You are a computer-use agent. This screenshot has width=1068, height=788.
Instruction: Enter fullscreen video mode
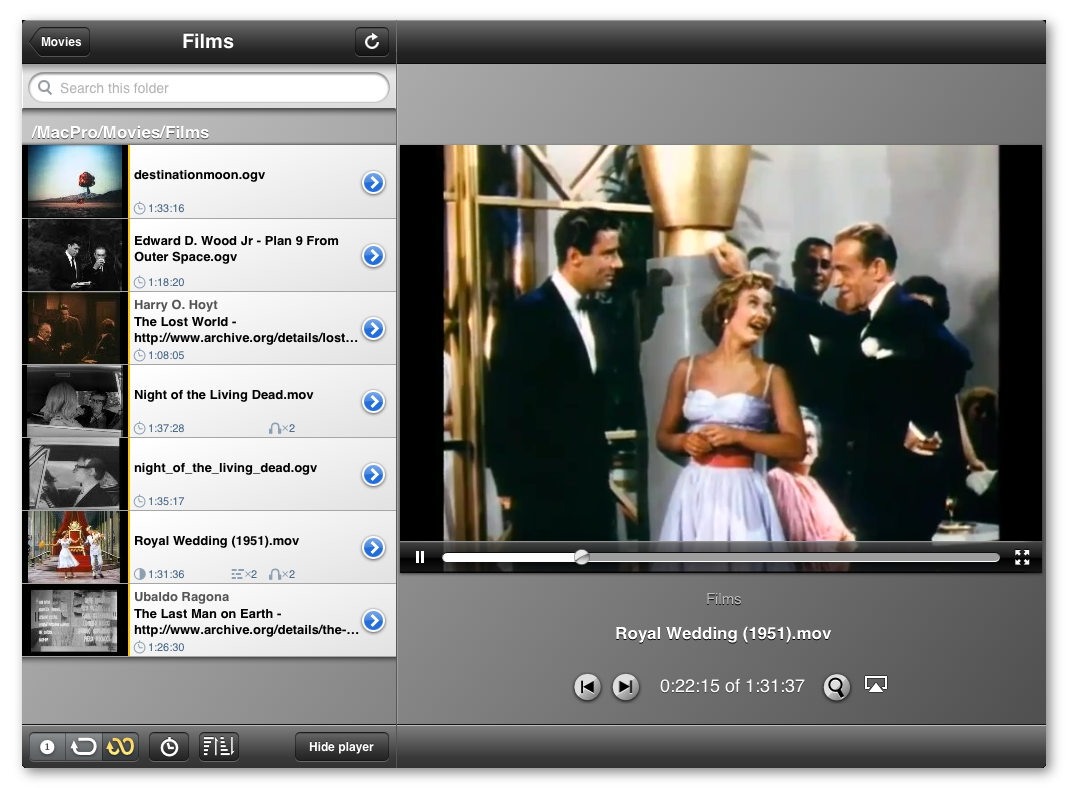(1022, 557)
